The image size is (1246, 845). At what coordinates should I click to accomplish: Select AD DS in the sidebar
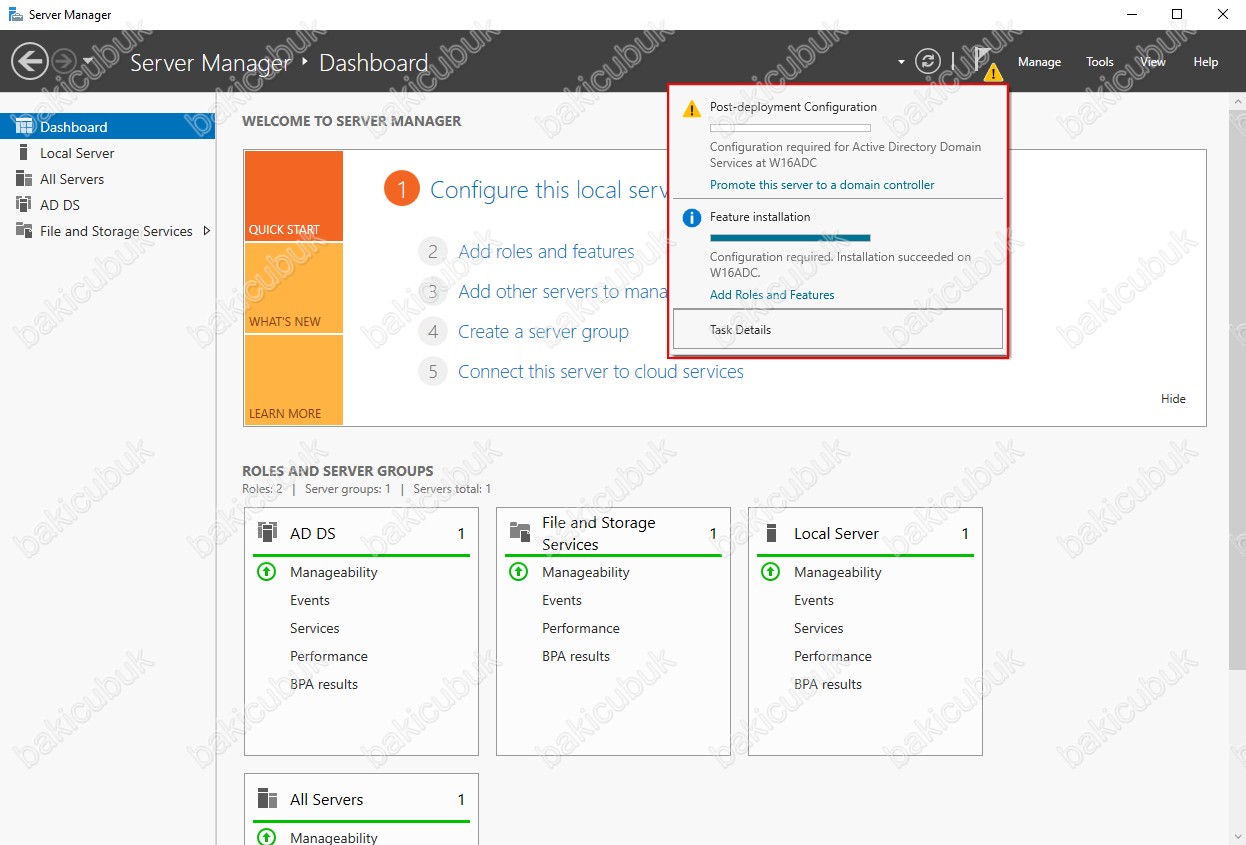tap(107, 205)
